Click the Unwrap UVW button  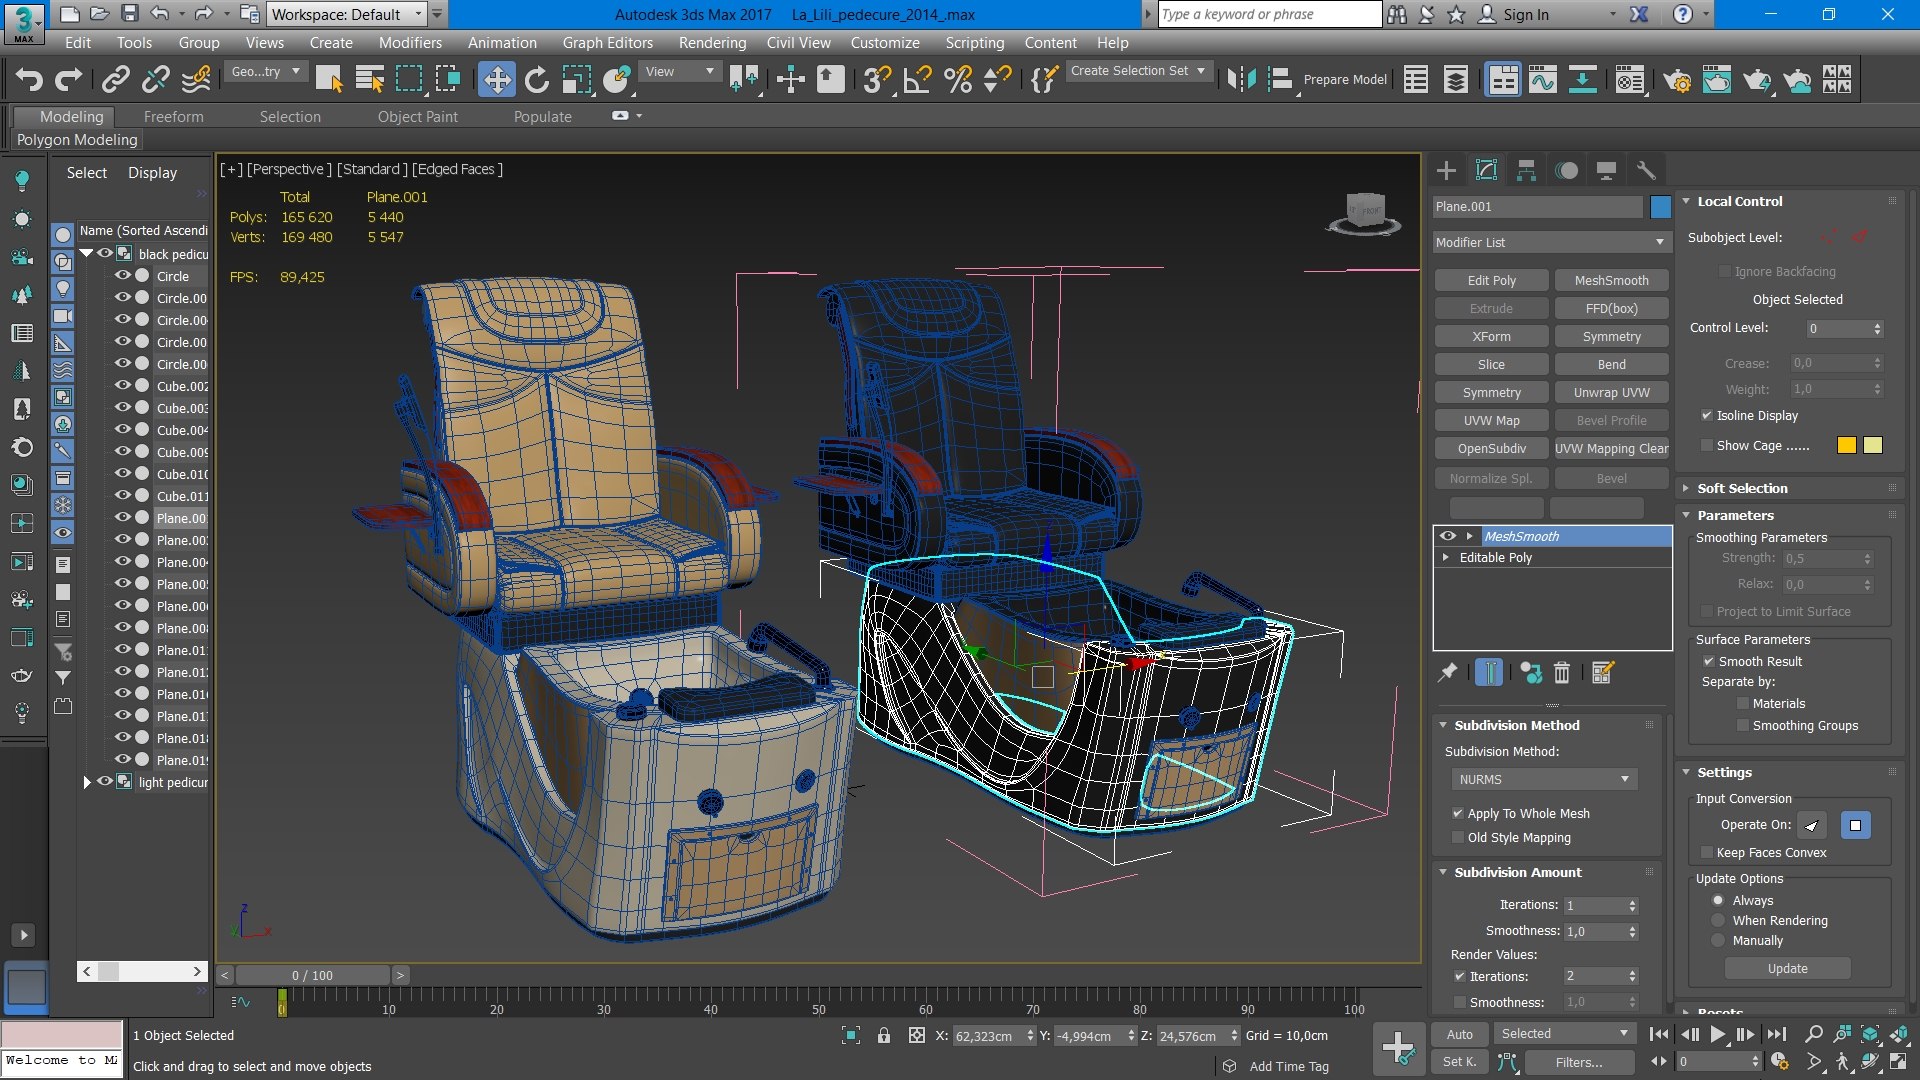tap(1611, 393)
